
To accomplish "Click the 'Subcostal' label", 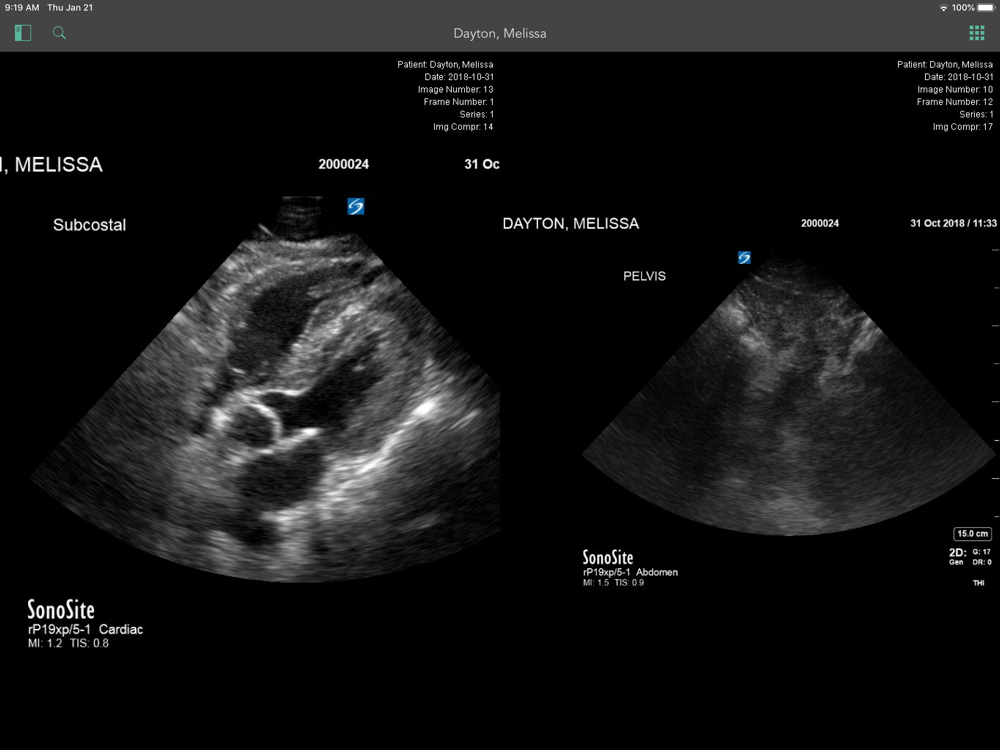I will [x=89, y=224].
